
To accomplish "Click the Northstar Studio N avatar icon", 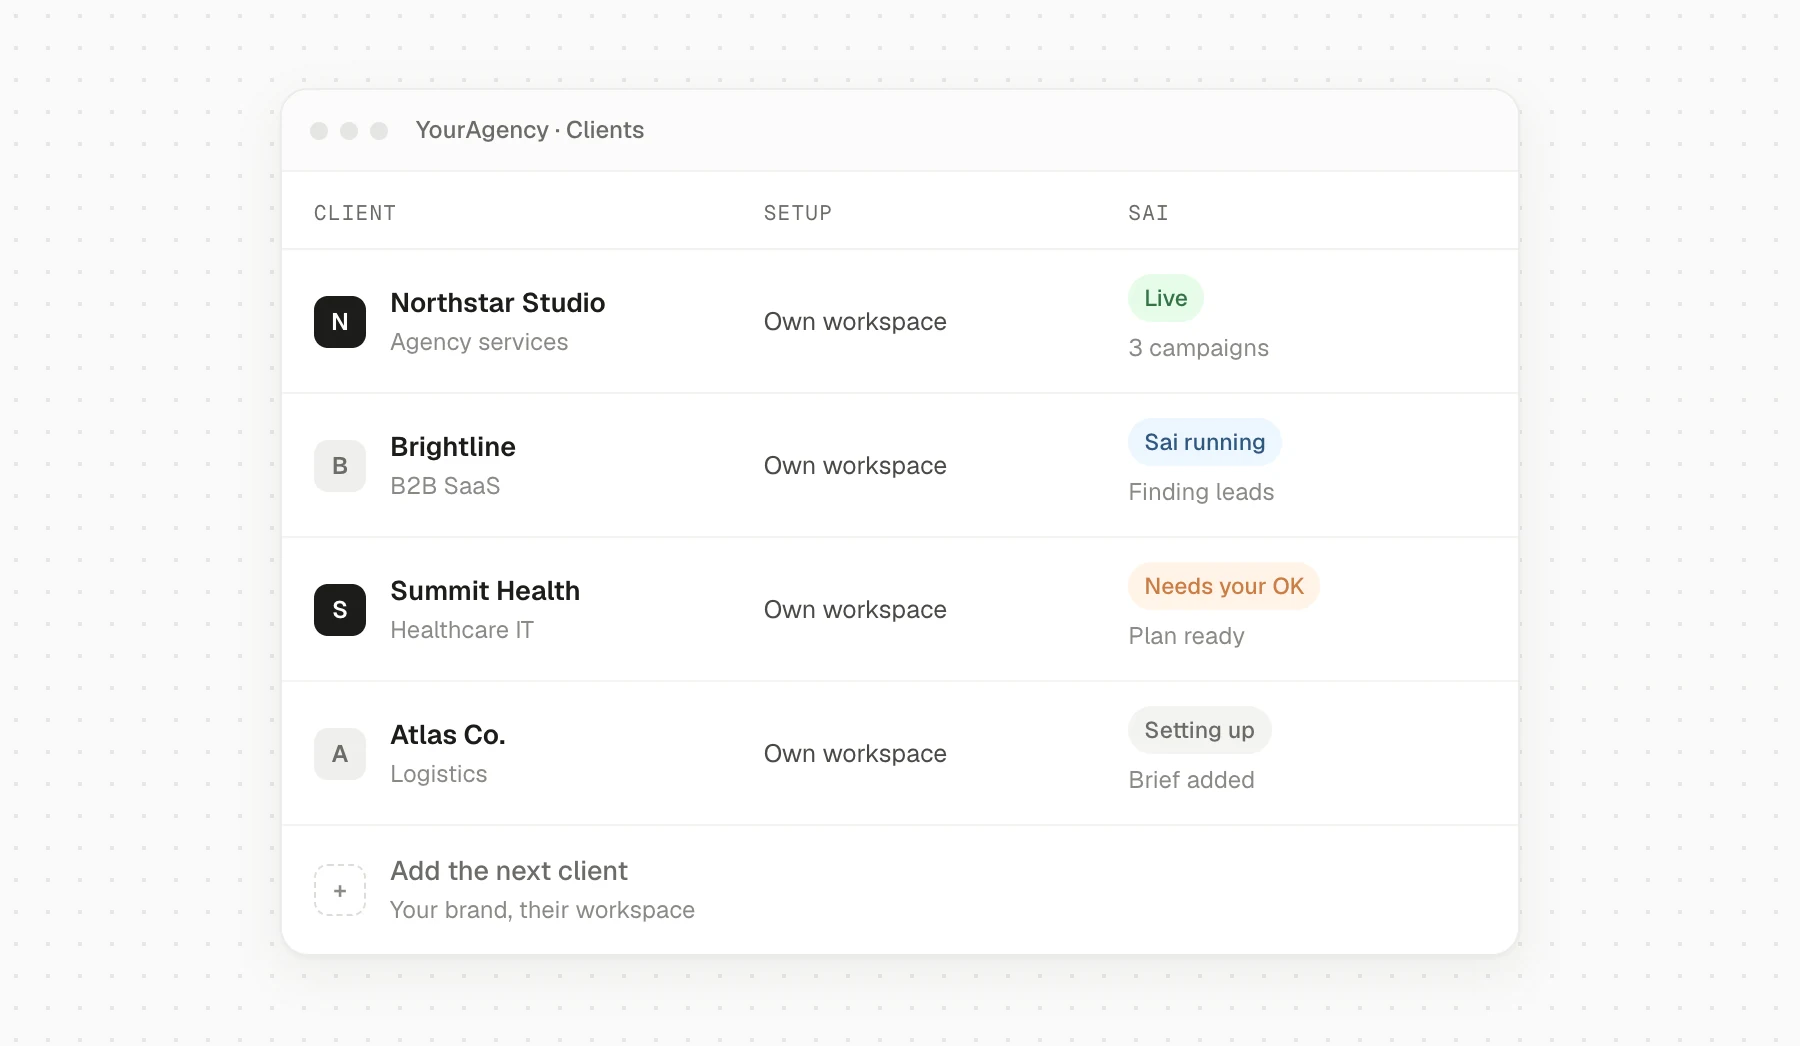I will point(340,322).
